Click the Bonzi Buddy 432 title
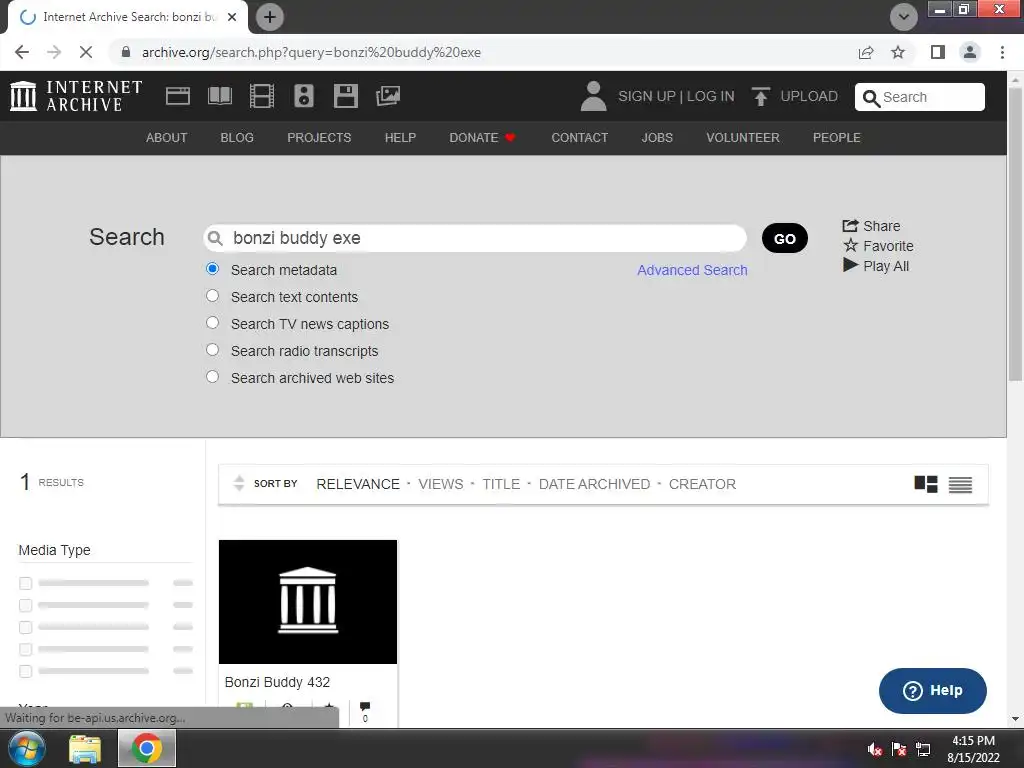 tap(277, 682)
